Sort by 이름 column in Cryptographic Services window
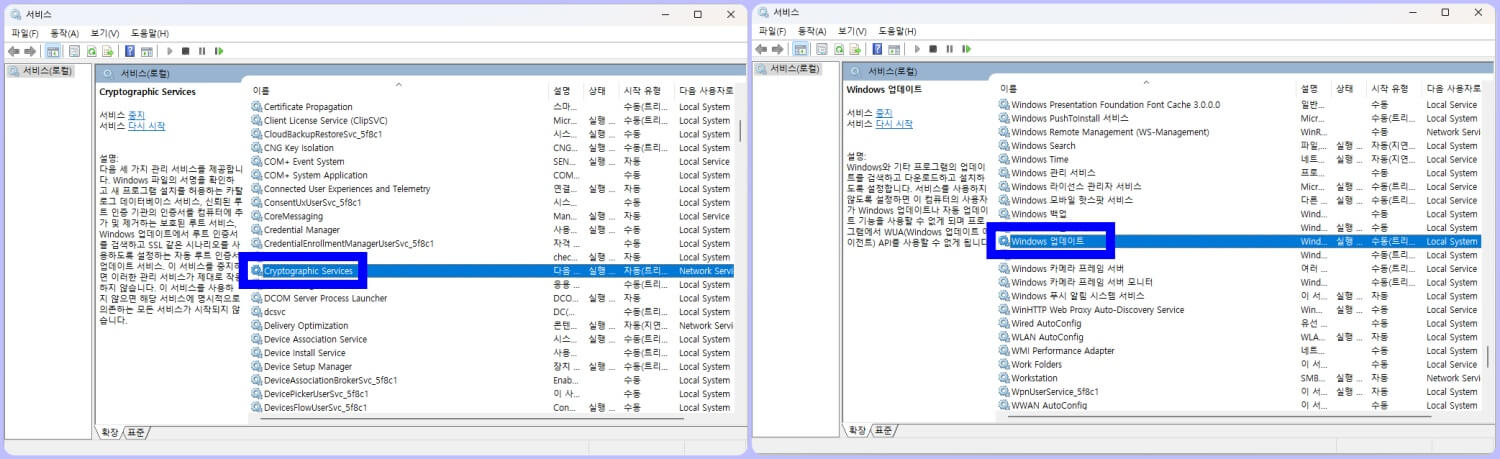Image resolution: width=1500 pixels, height=459 pixels. point(398,90)
